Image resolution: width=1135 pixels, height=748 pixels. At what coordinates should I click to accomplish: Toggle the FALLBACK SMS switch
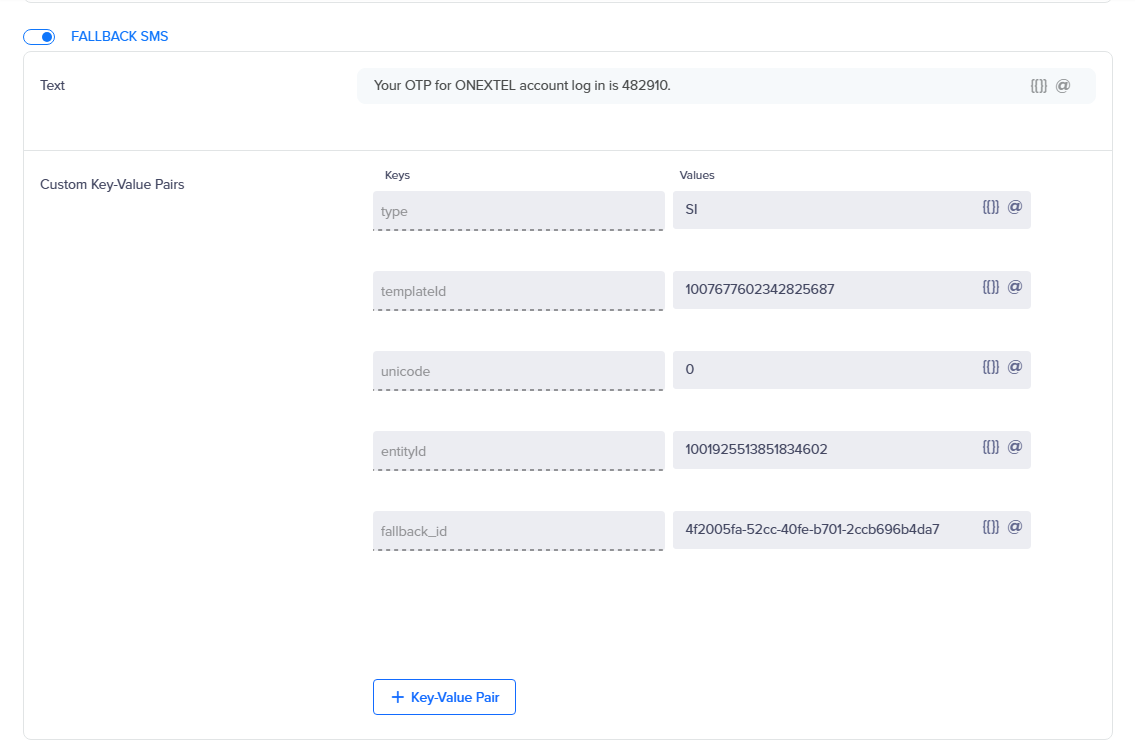tap(39, 37)
